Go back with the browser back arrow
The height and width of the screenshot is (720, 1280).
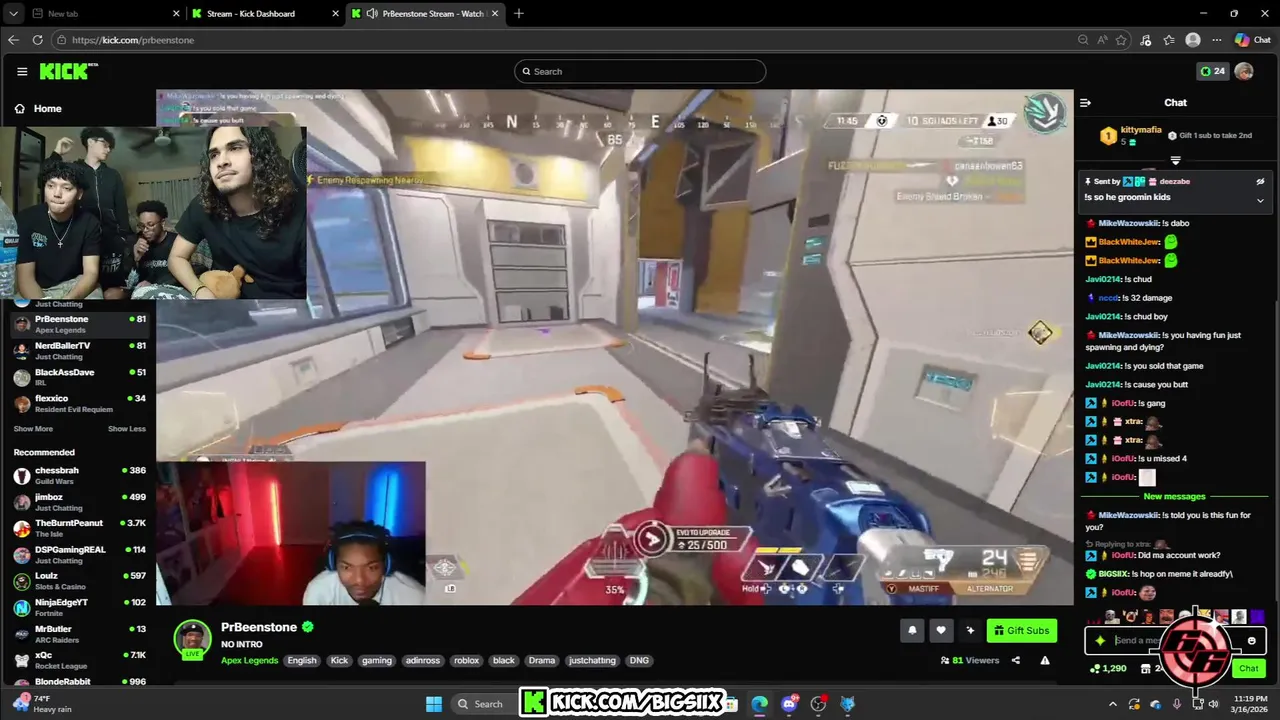click(13, 40)
